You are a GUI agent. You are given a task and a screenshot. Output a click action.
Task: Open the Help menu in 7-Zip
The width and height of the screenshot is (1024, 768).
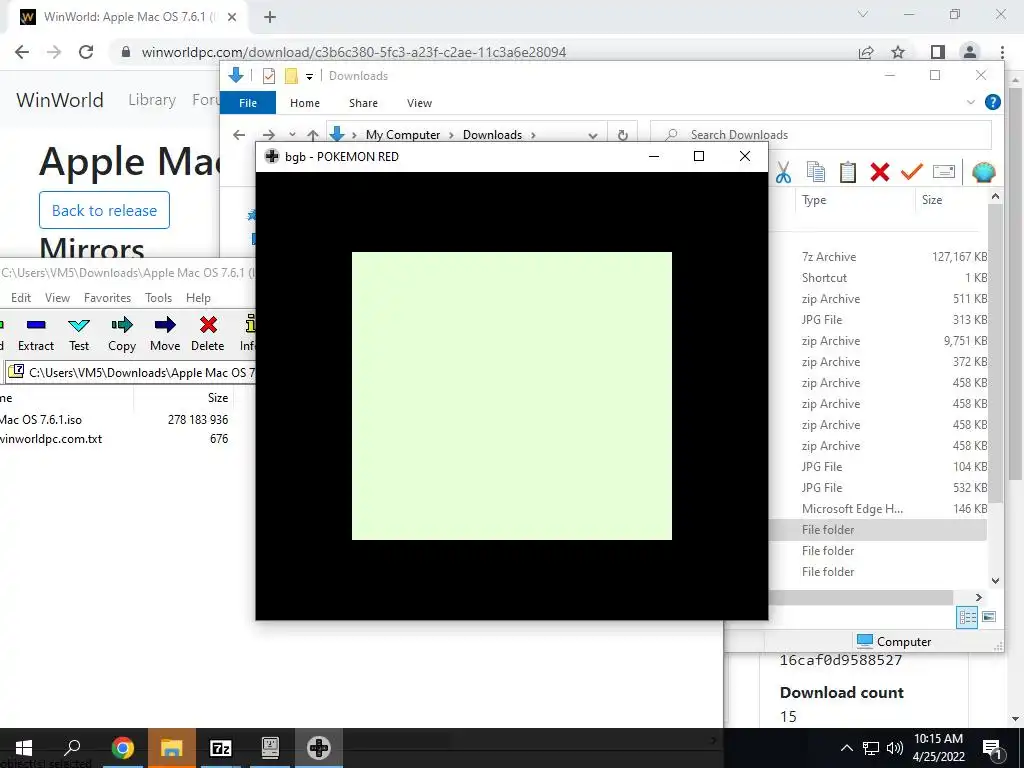click(198, 297)
